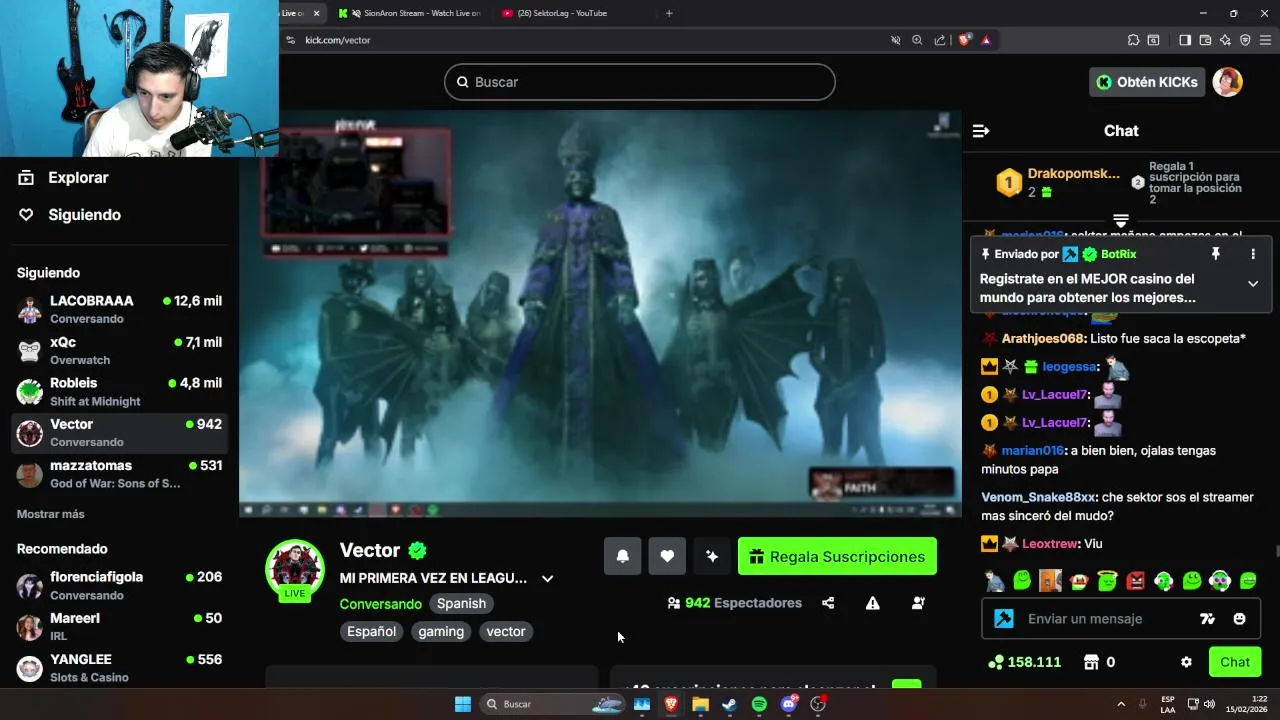Click the 7TV icon in message box
Screen dimensions: 1280x720
1207,619
